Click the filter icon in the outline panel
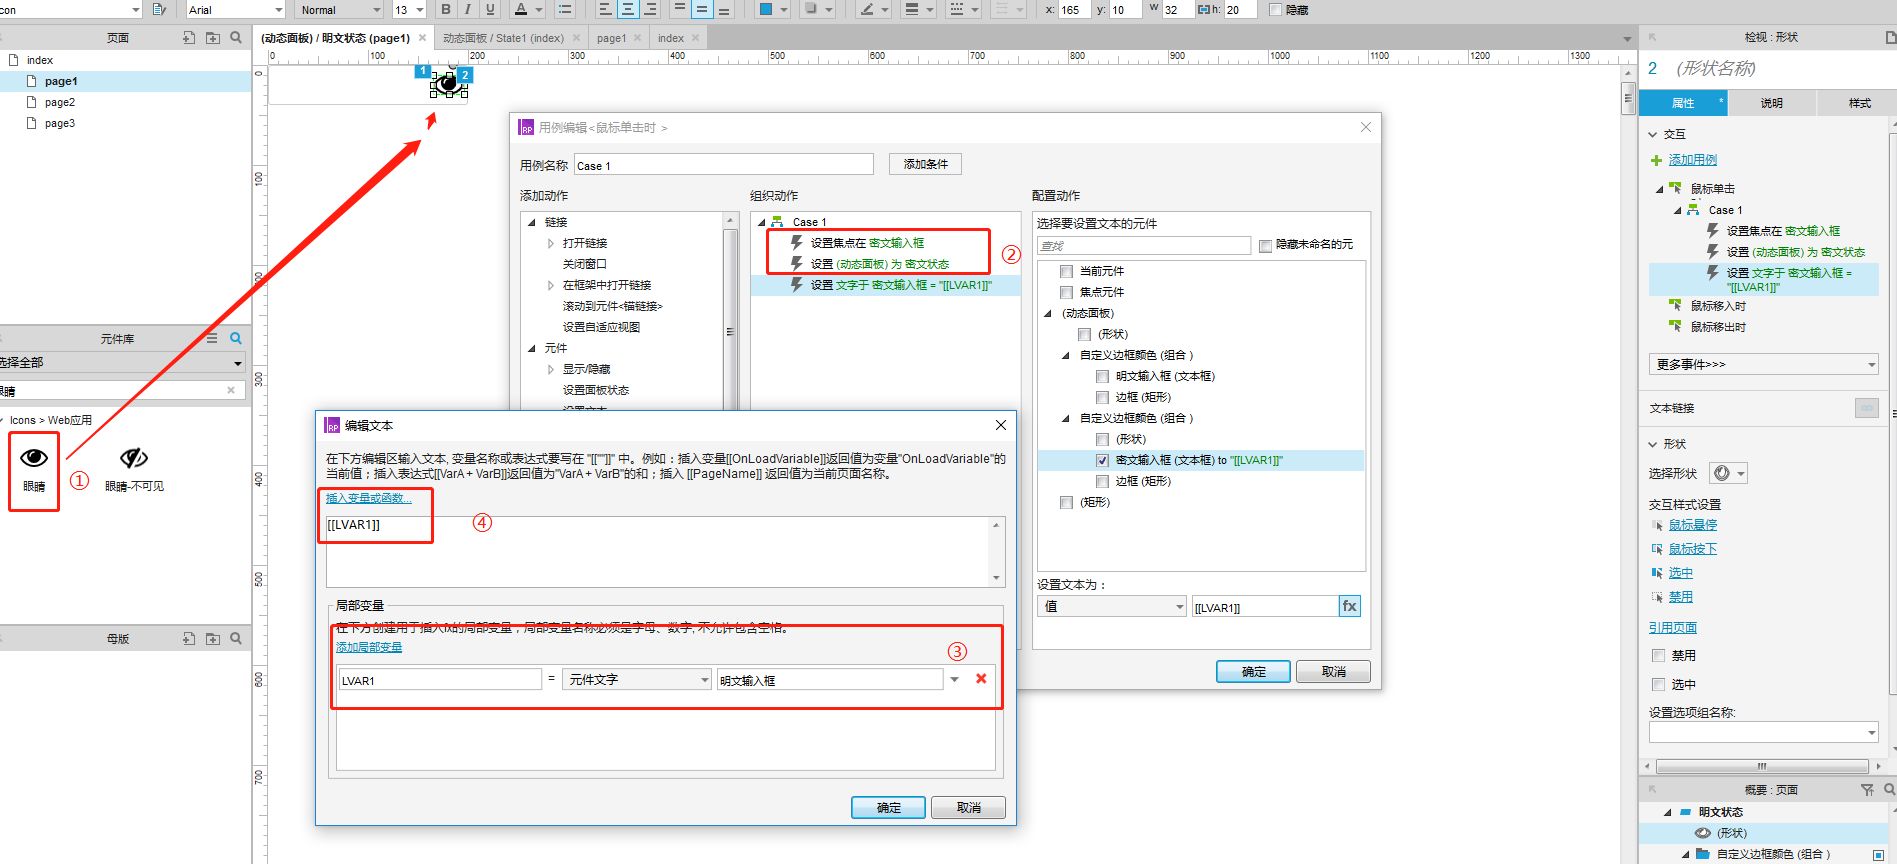This screenshot has height=864, width=1897. point(1867,790)
